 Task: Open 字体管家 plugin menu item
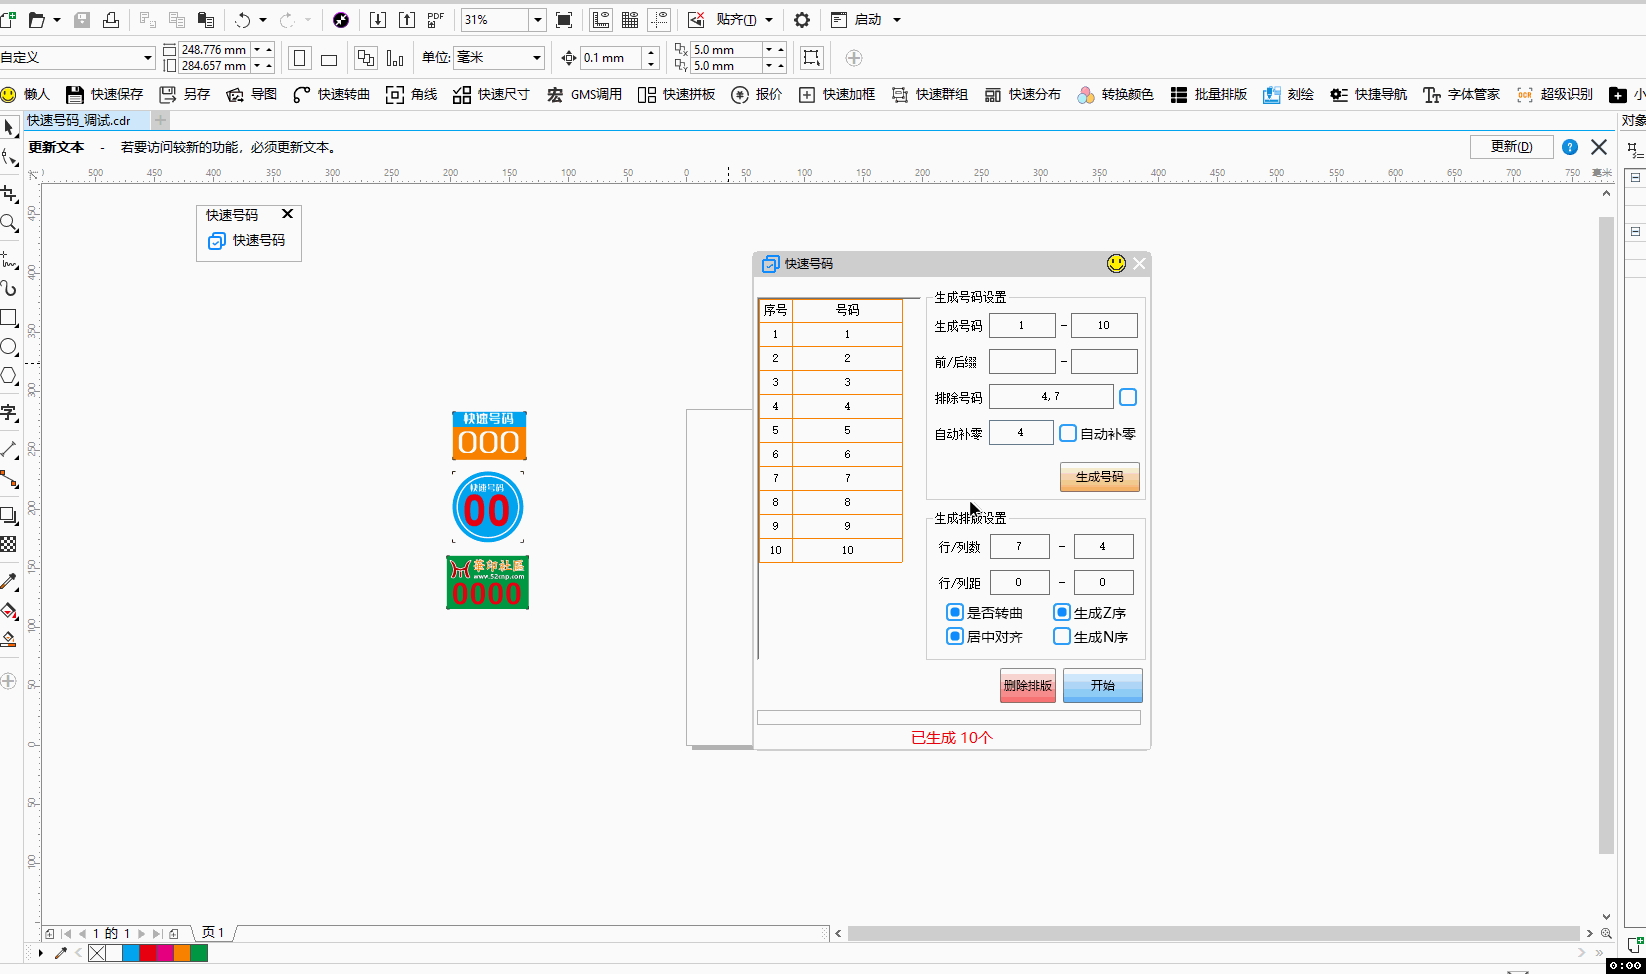click(x=1462, y=94)
